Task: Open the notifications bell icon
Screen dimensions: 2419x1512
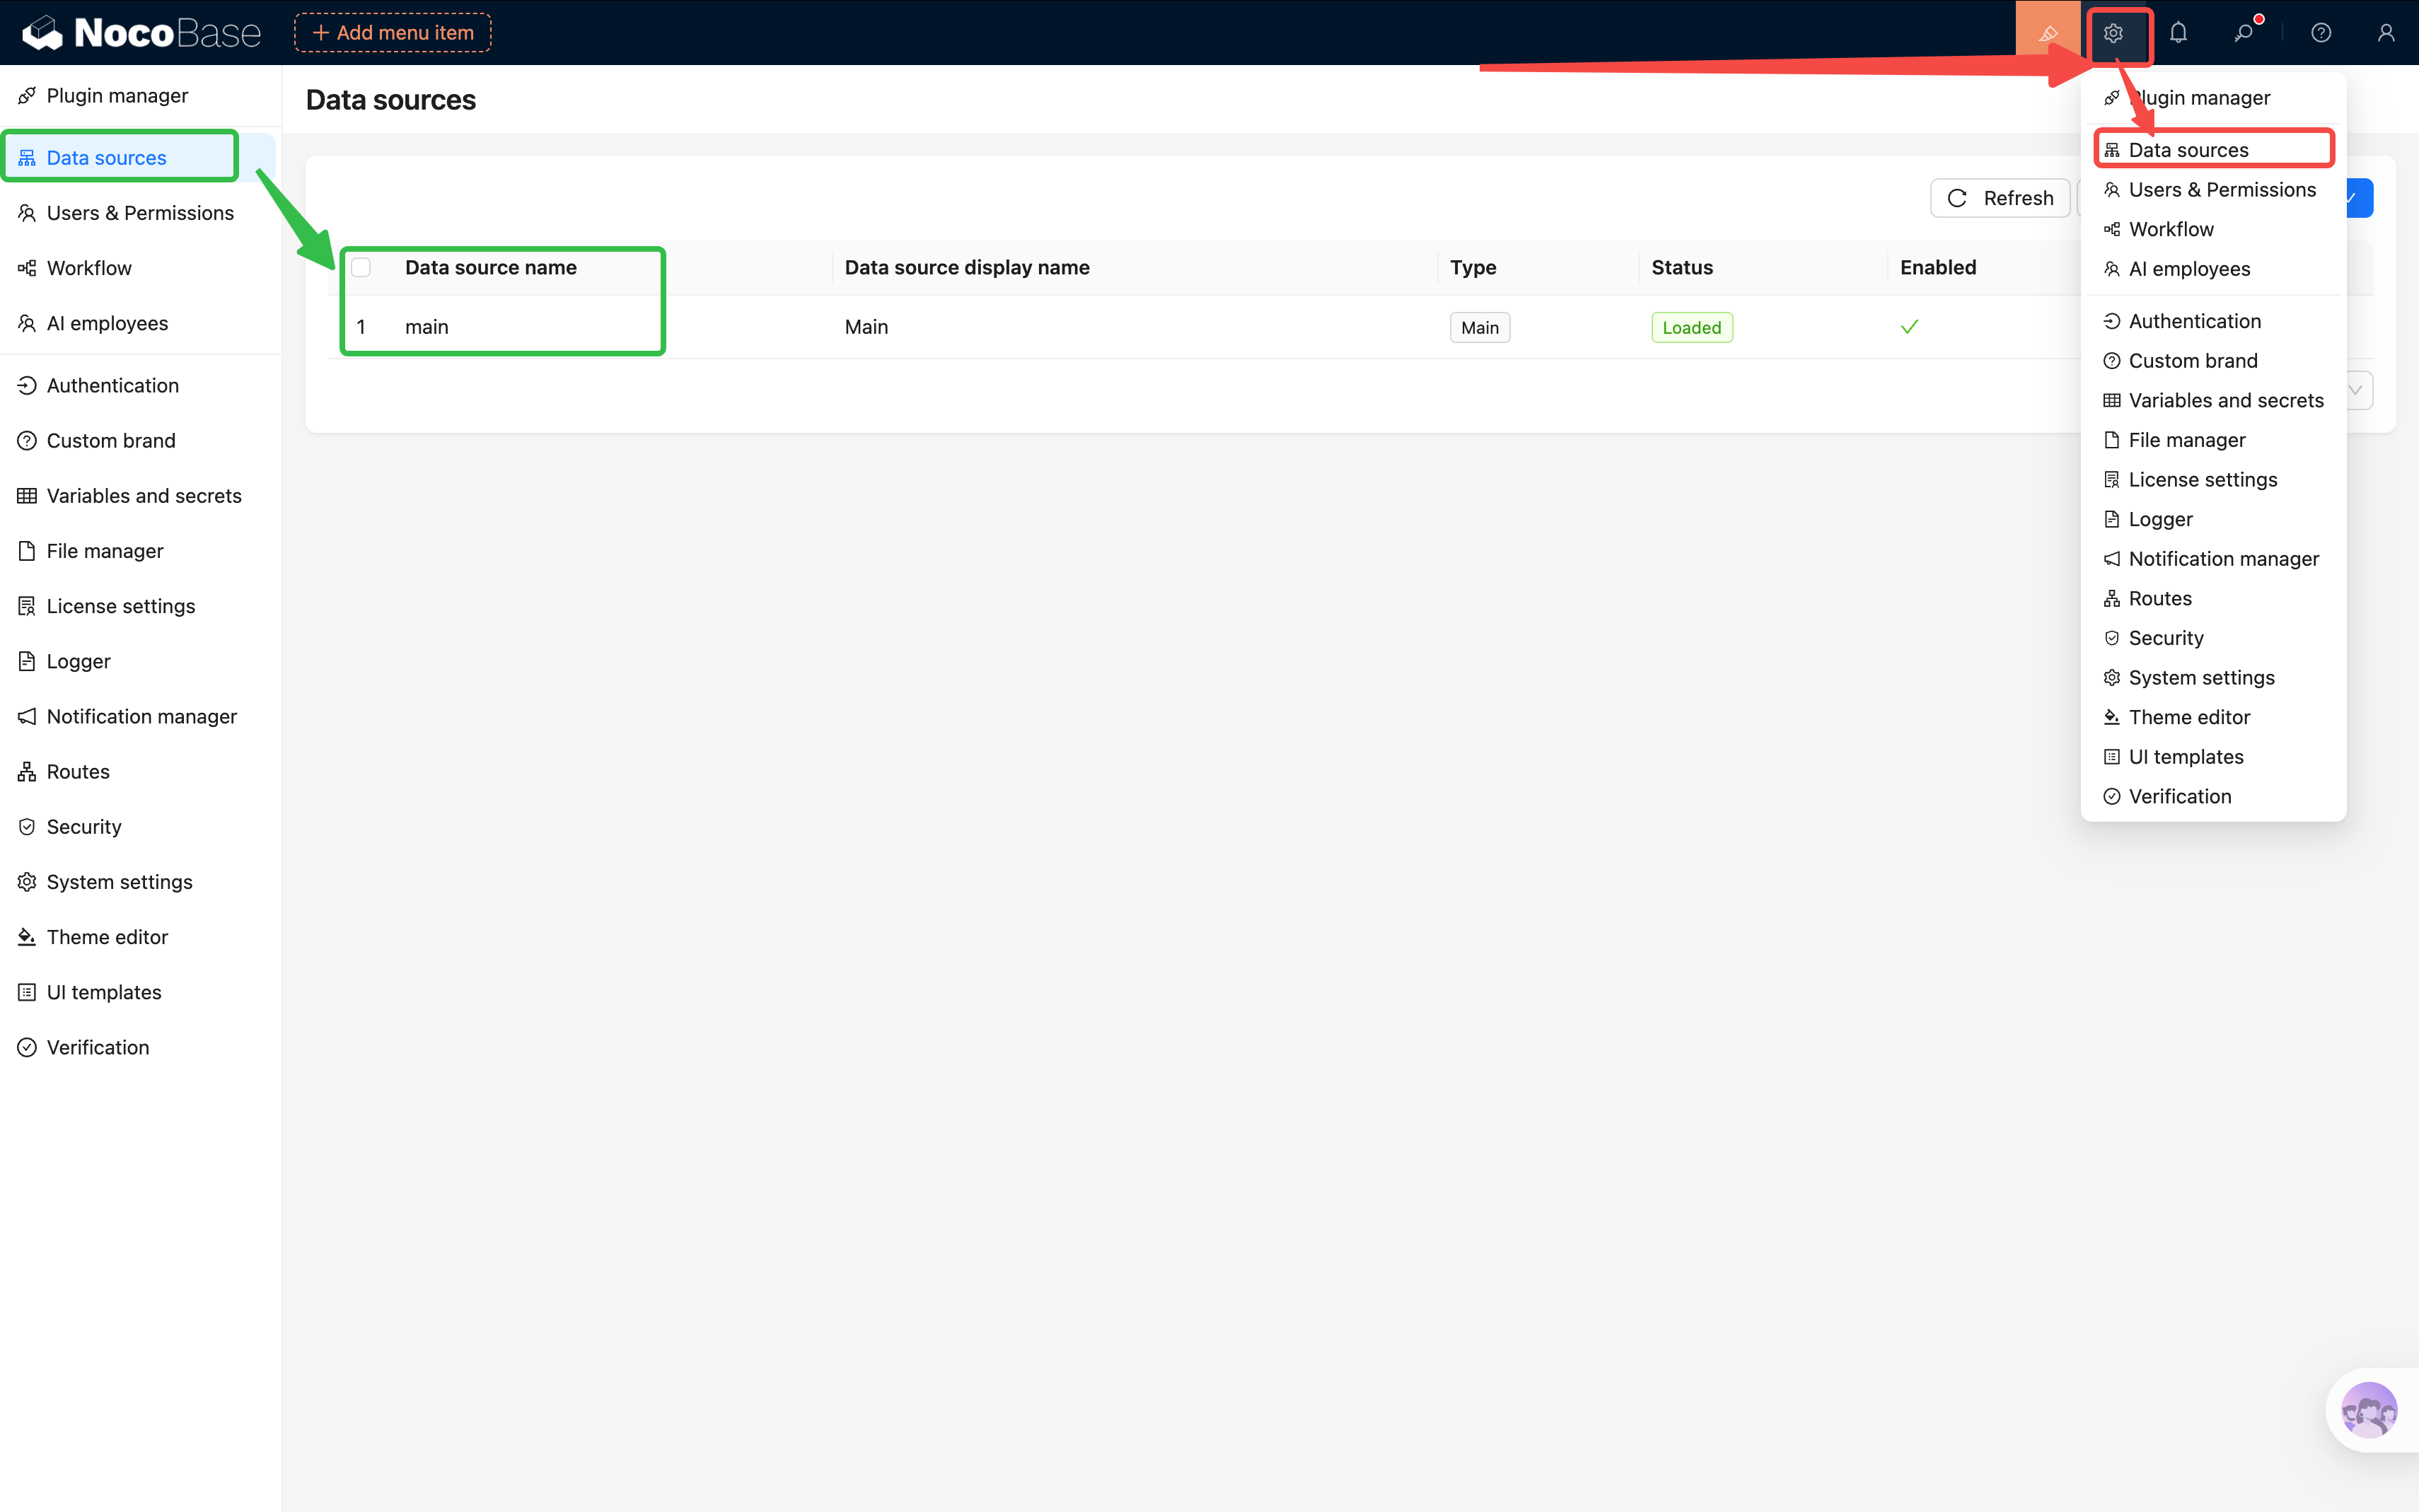Action: (x=2178, y=33)
